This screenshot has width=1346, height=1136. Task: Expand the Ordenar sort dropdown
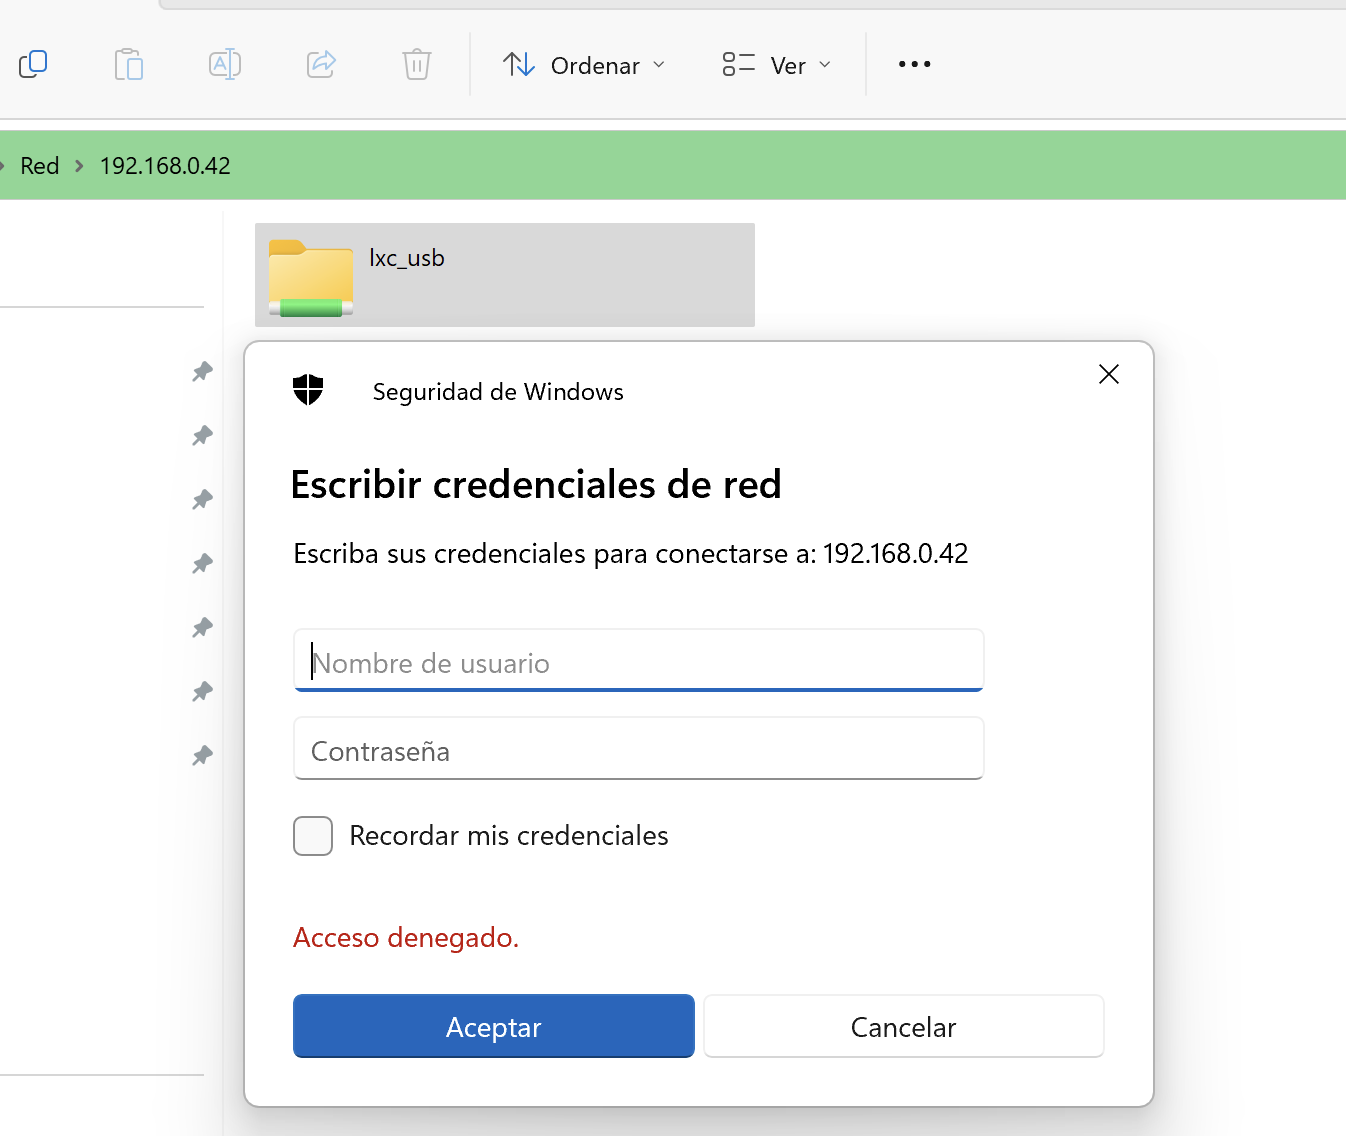[x=584, y=65]
